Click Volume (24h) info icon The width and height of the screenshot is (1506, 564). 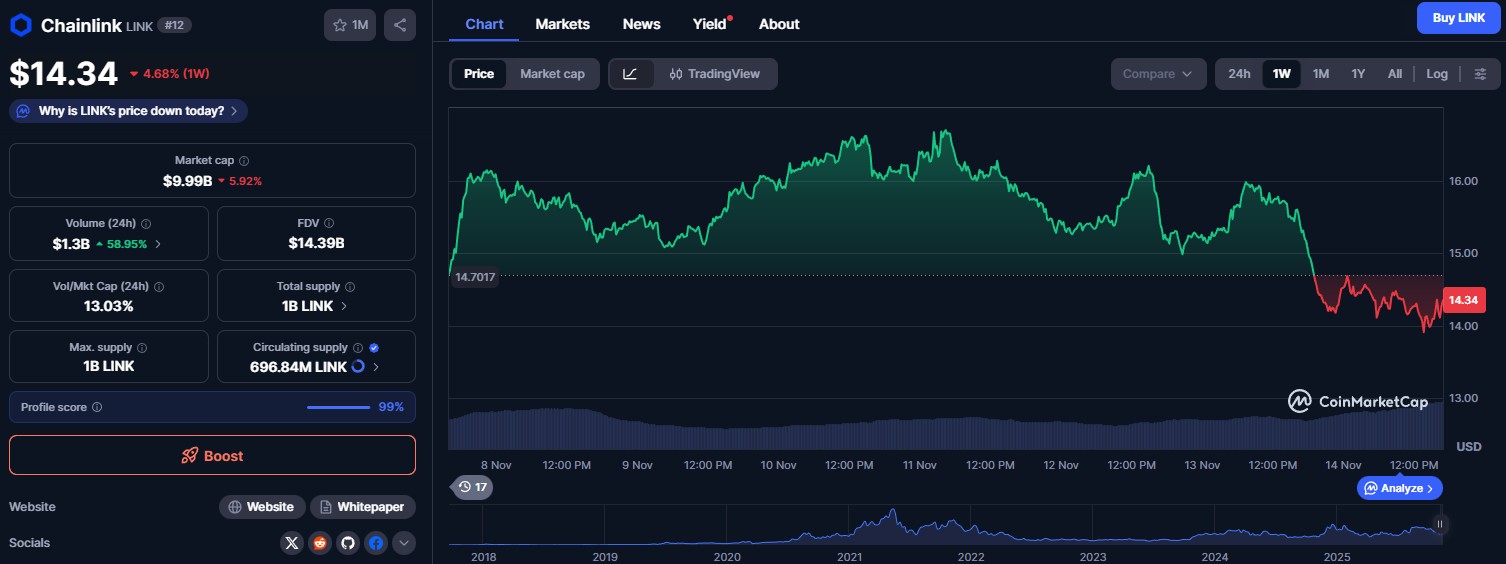[x=146, y=224]
